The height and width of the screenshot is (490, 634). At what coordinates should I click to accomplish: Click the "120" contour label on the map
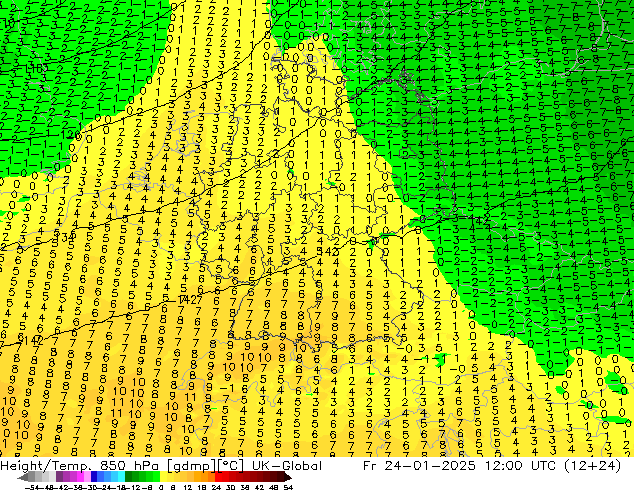pos(73,135)
